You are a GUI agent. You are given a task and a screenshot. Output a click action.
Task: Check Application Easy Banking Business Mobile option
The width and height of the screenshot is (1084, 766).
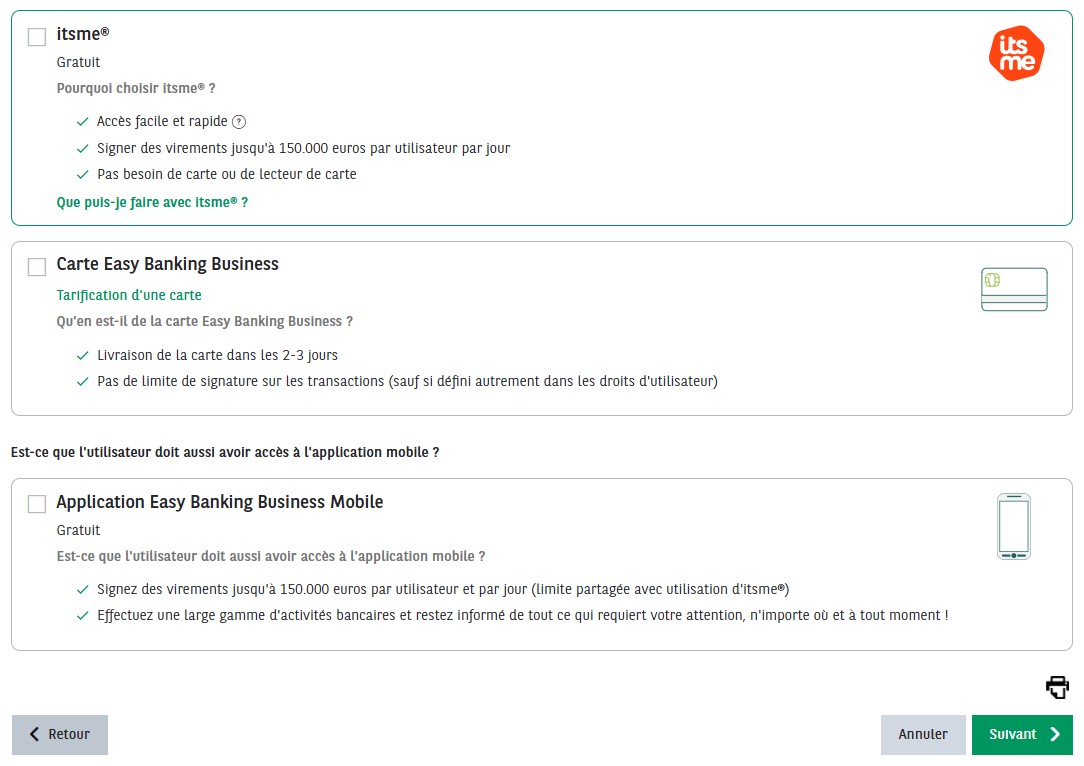(x=37, y=504)
